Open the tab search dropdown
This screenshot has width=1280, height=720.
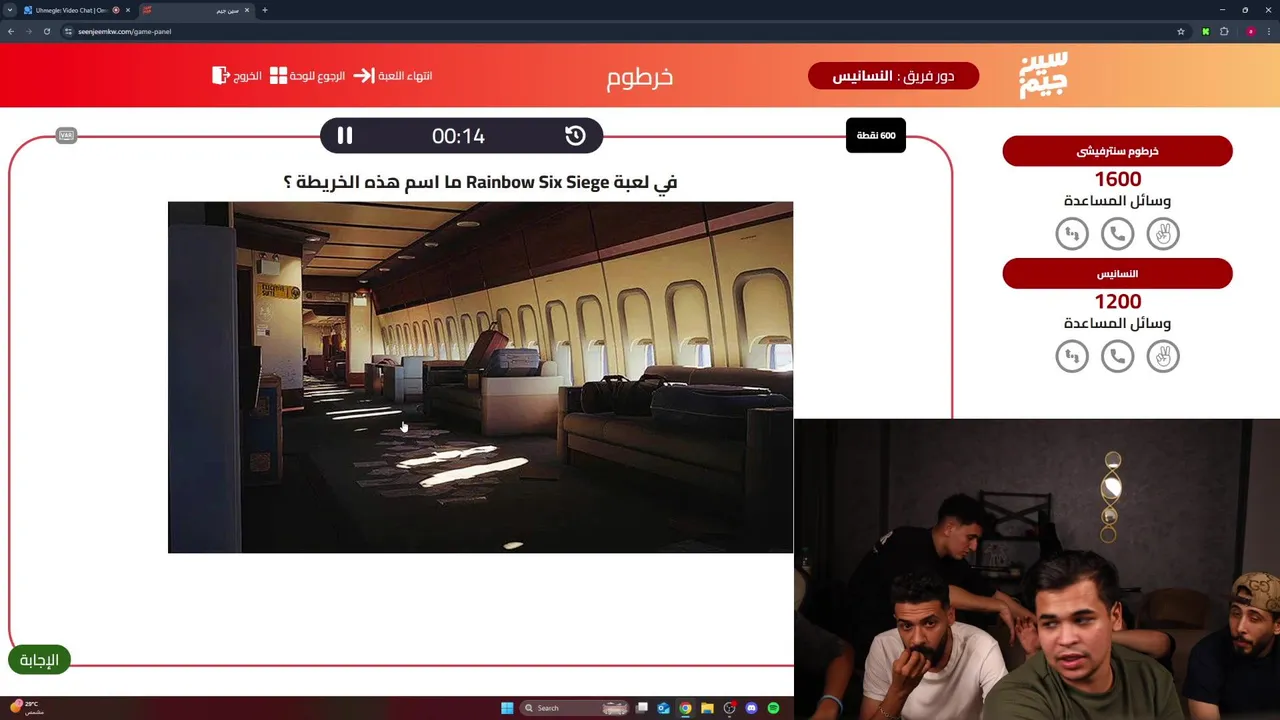pos(8,10)
